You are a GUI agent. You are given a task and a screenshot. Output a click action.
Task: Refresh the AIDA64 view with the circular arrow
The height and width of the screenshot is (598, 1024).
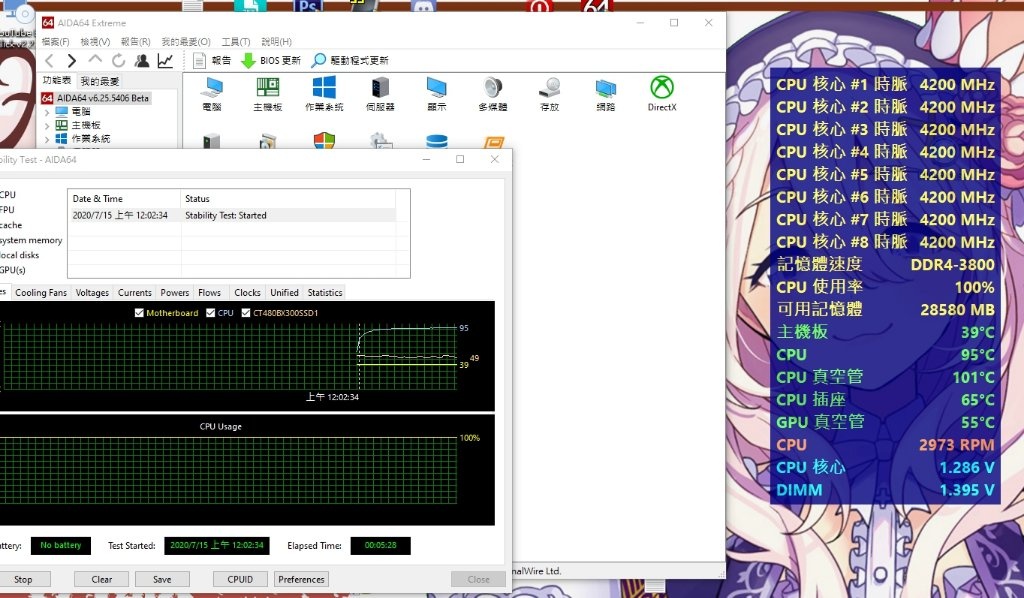tap(118, 61)
